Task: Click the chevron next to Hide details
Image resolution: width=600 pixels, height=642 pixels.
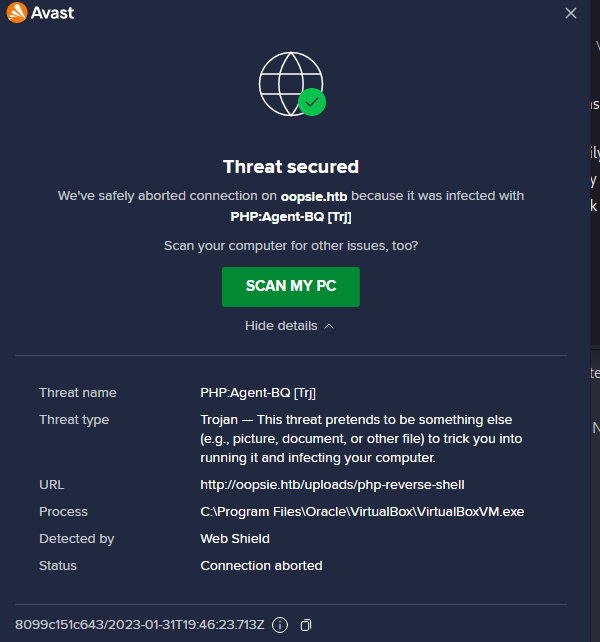Action: coord(329,326)
